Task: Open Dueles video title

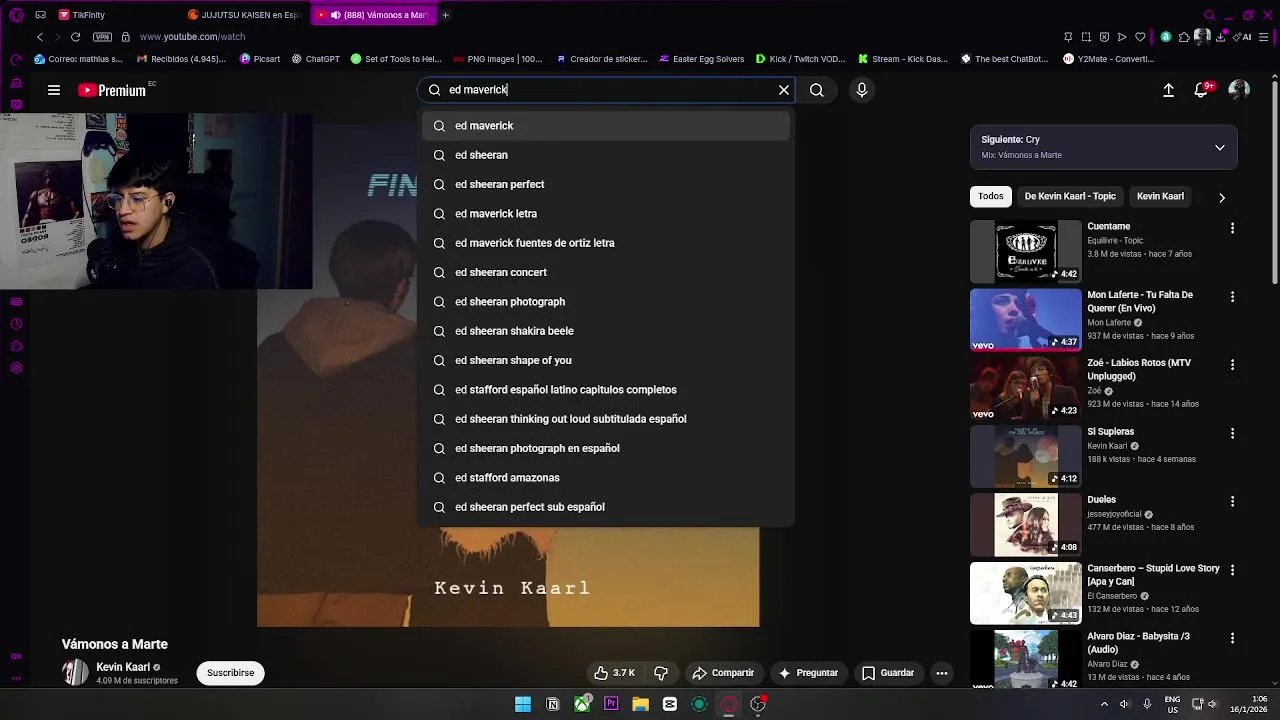Action: (1101, 500)
